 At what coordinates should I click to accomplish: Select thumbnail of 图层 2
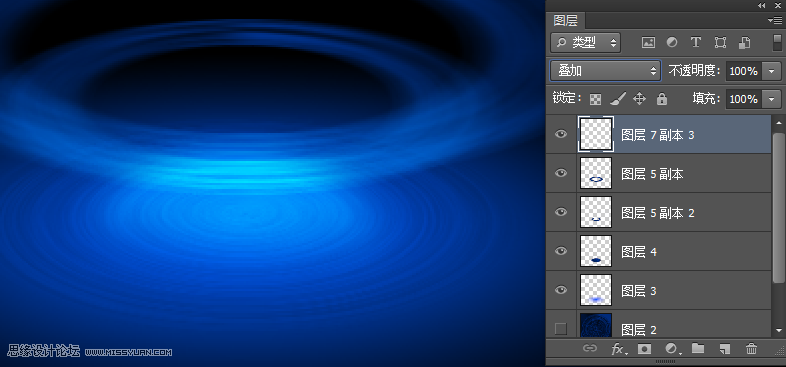[596, 325]
